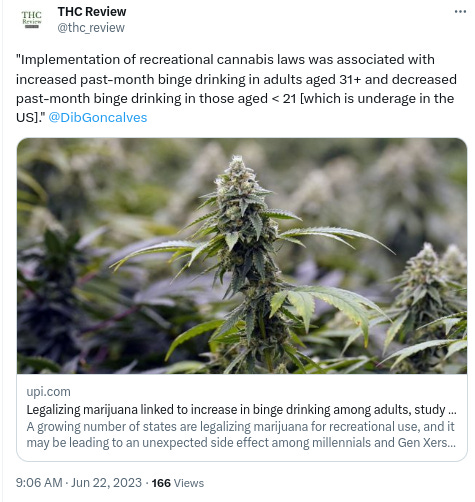Viewport: 475px width, 502px height.
Task: Open the THC Review profile avatar
Action: (x=32, y=20)
